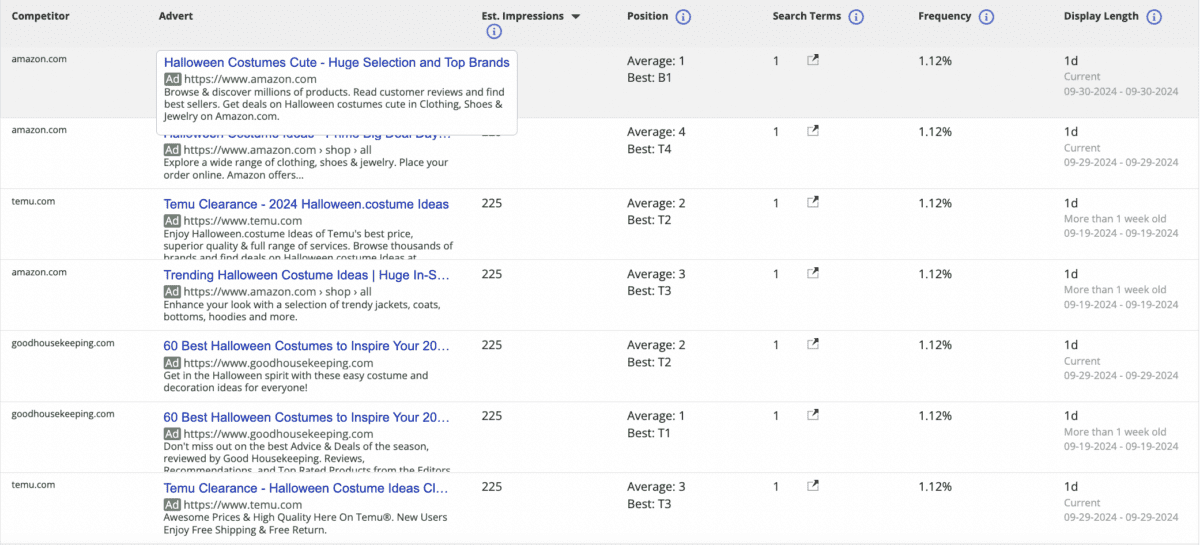Select amazon.com competitor in first row

pyautogui.click(x=39, y=59)
